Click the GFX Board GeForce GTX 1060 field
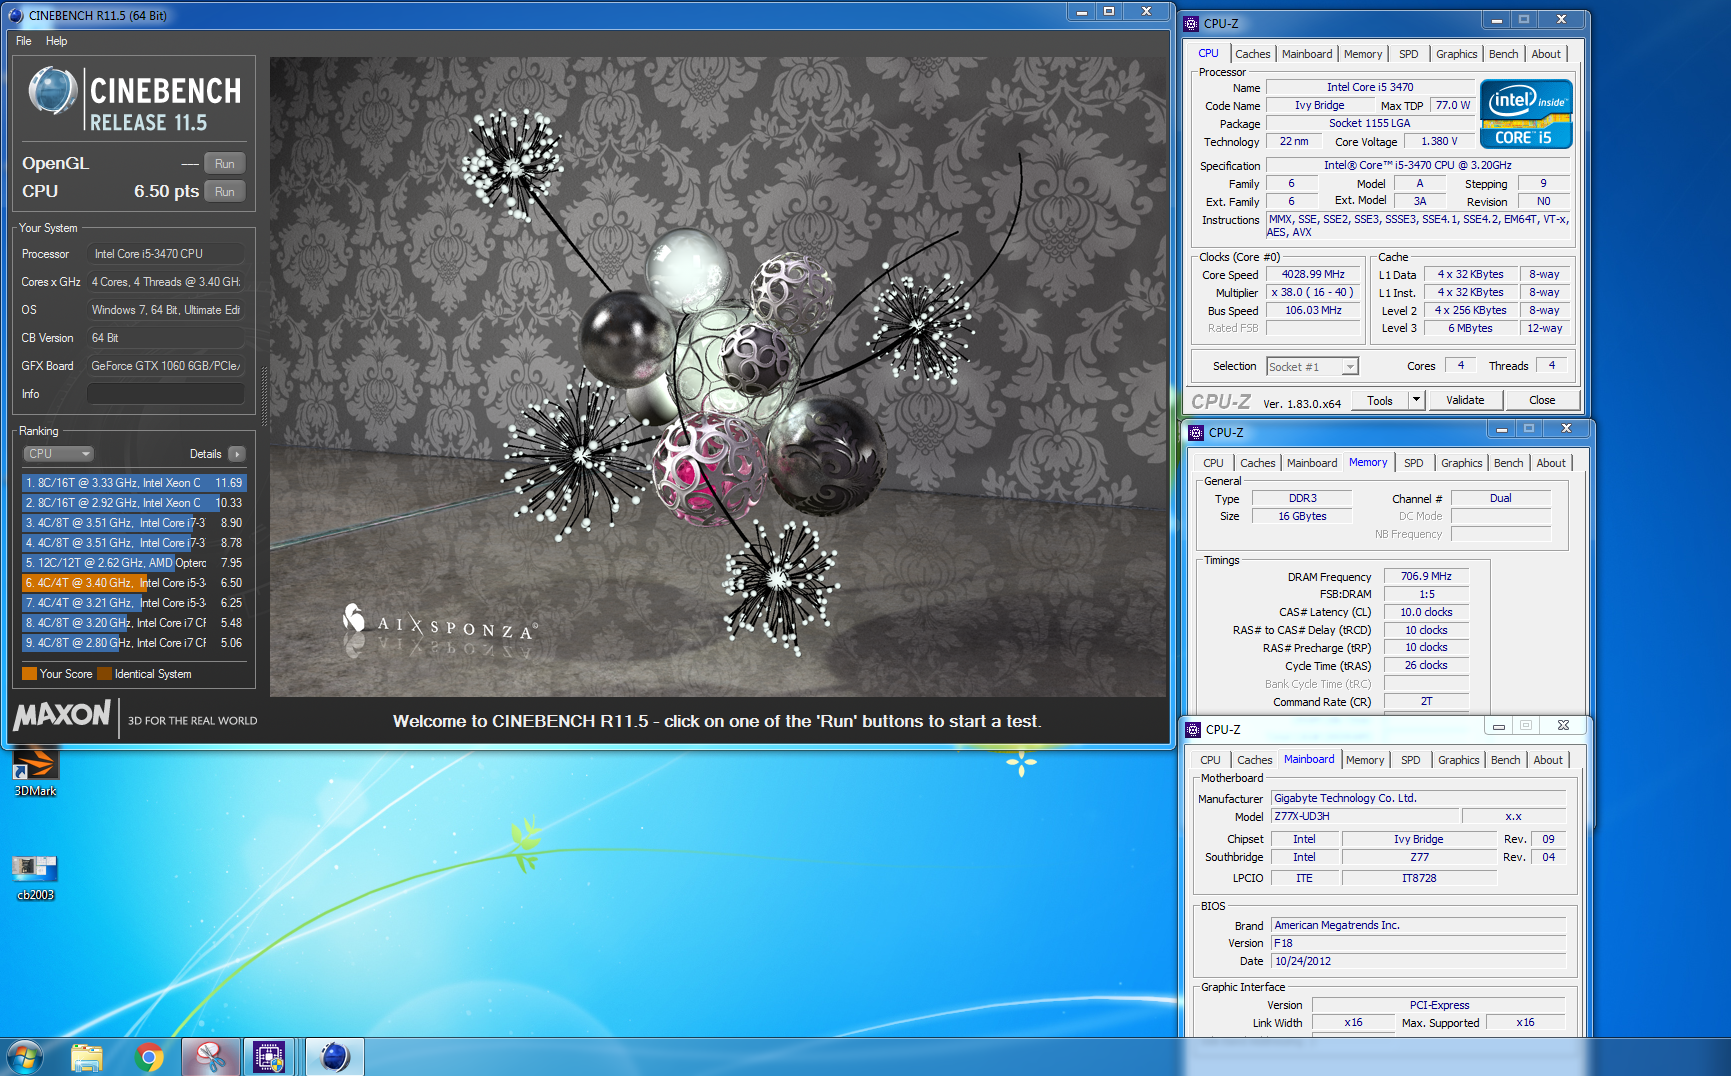The width and height of the screenshot is (1731, 1076). [x=166, y=366]
